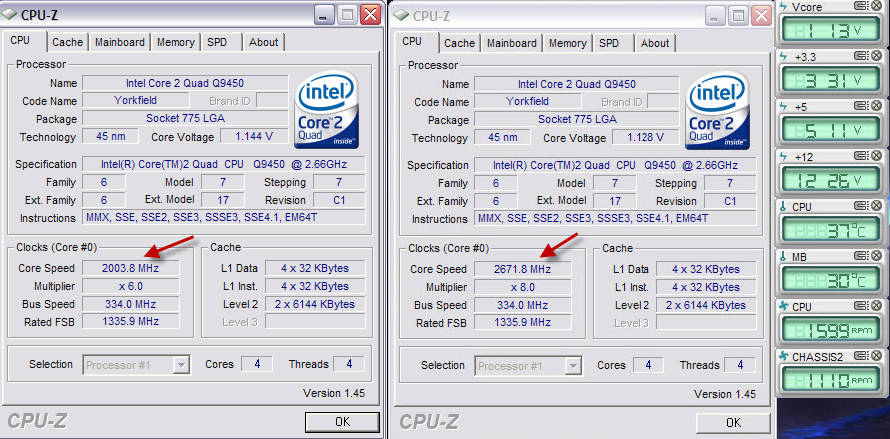Click Threads value in right window

click(740, 365)
